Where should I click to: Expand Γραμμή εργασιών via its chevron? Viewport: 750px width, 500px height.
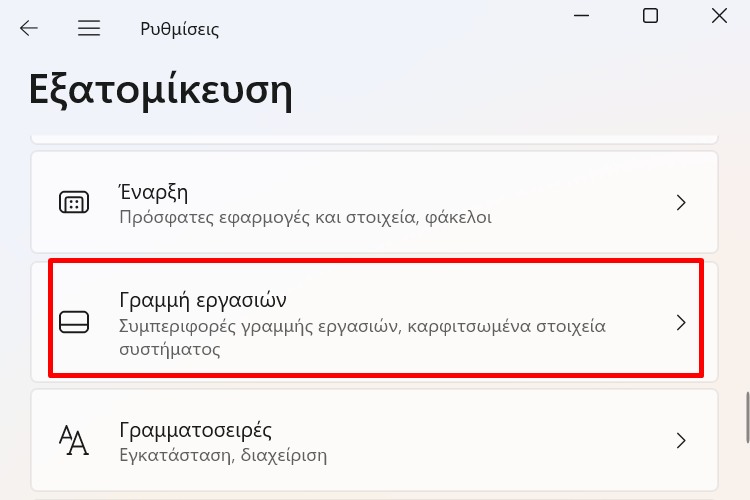click(681, 322)
